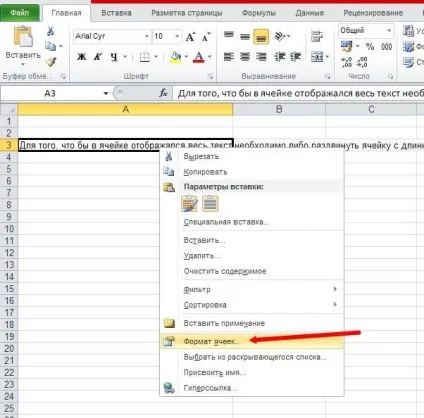
Task: Open the underline style dropdown arrow
Action: click(x=125, y=57)
